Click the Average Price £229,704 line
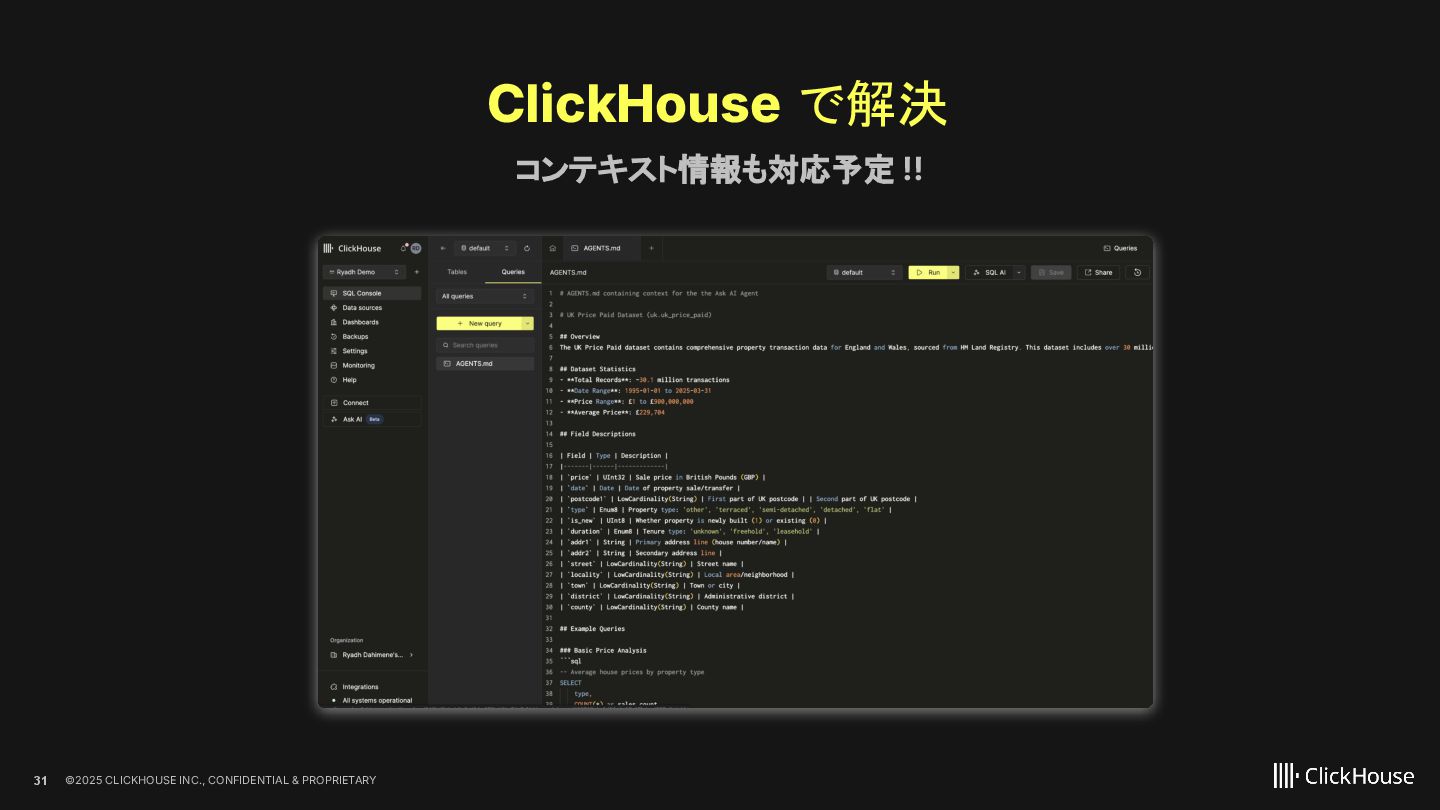This screenshot has width=1440, height=810. pos(612,412)
